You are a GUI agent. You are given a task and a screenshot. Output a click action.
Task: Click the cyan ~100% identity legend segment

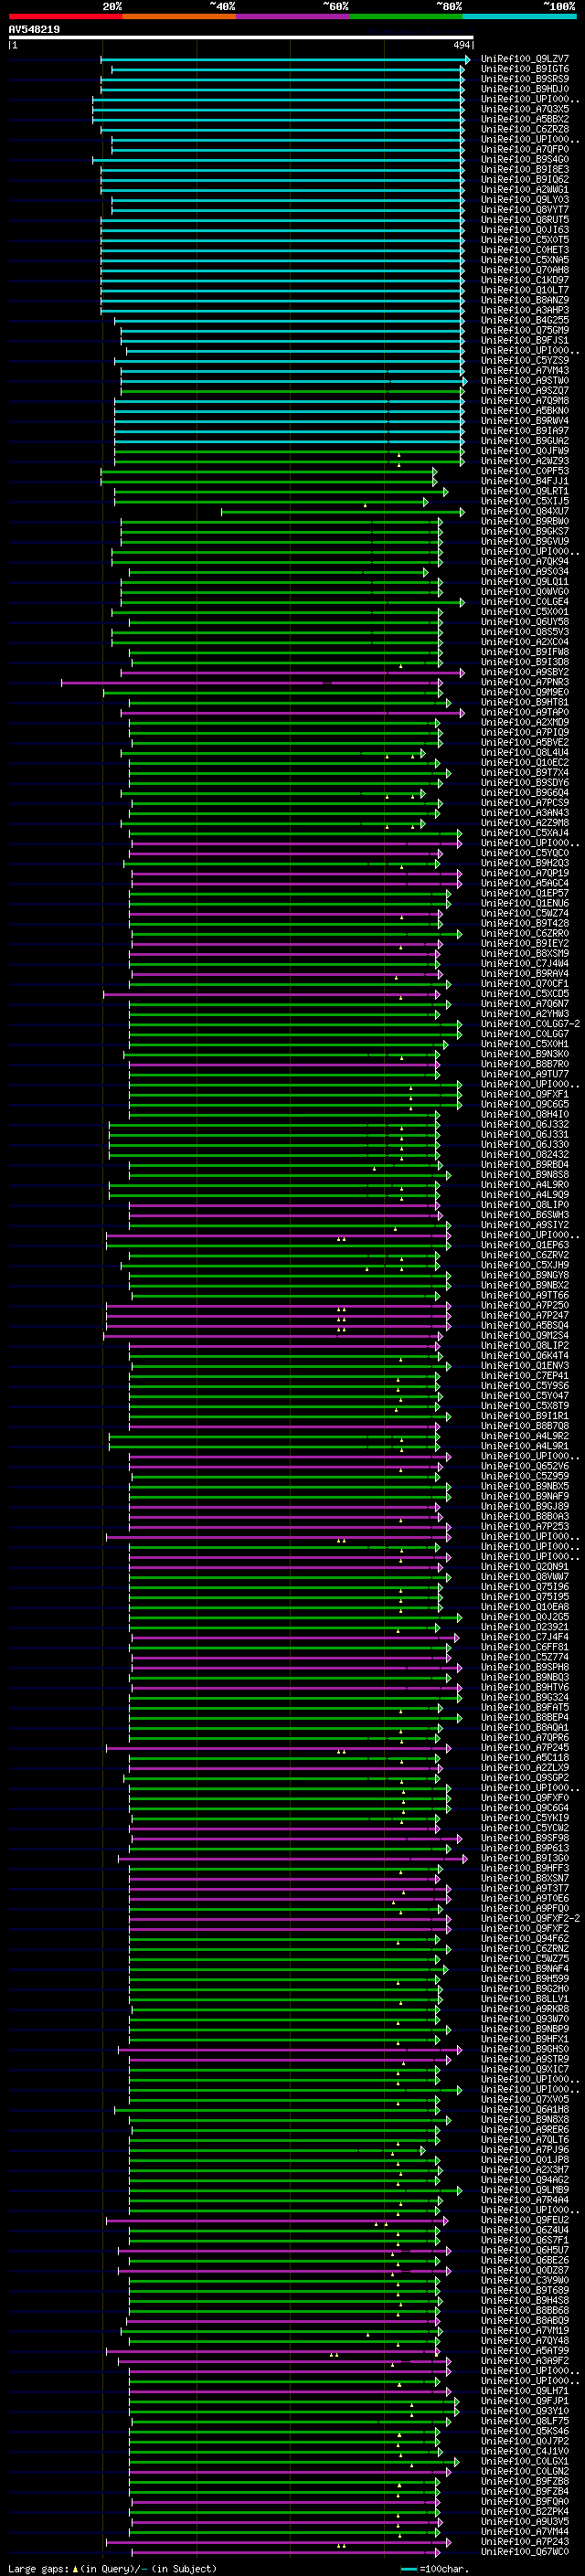click(519, 16)
